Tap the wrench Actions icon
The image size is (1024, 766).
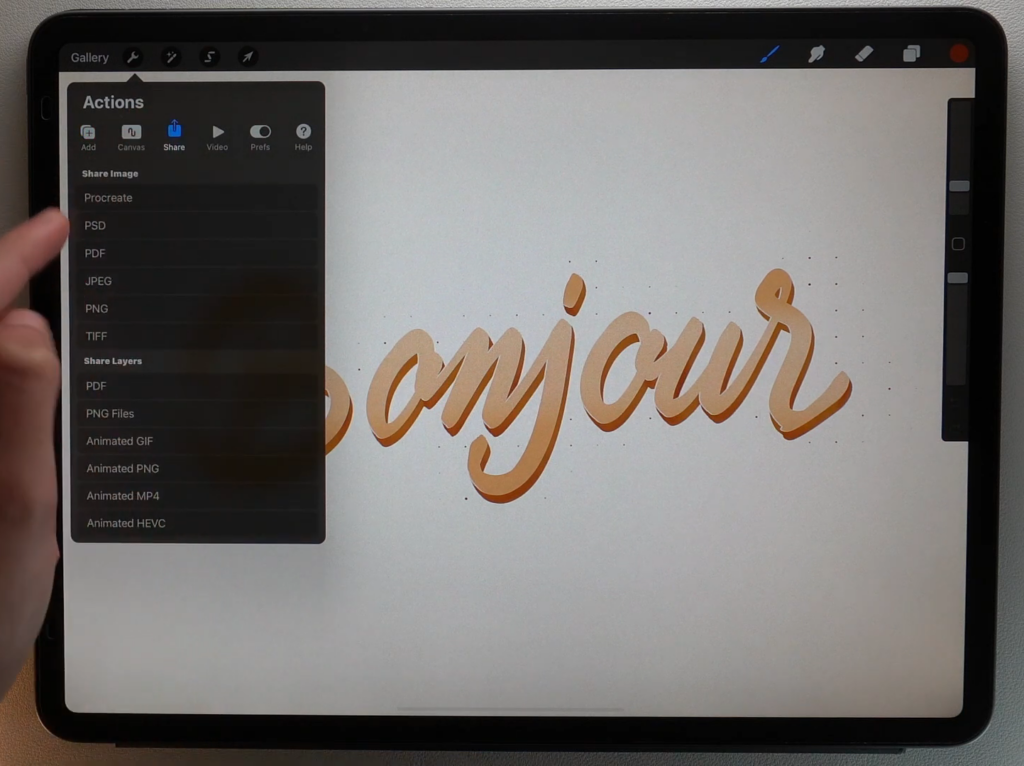(x=133, y=57)
